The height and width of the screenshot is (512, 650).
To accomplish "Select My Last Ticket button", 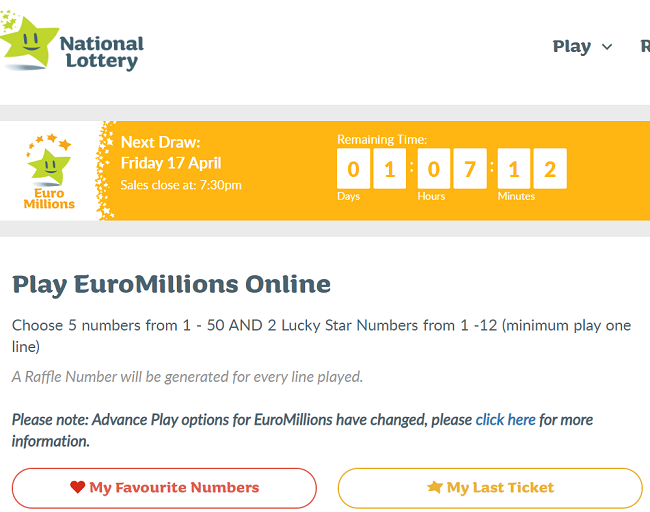I will [490, 488].
